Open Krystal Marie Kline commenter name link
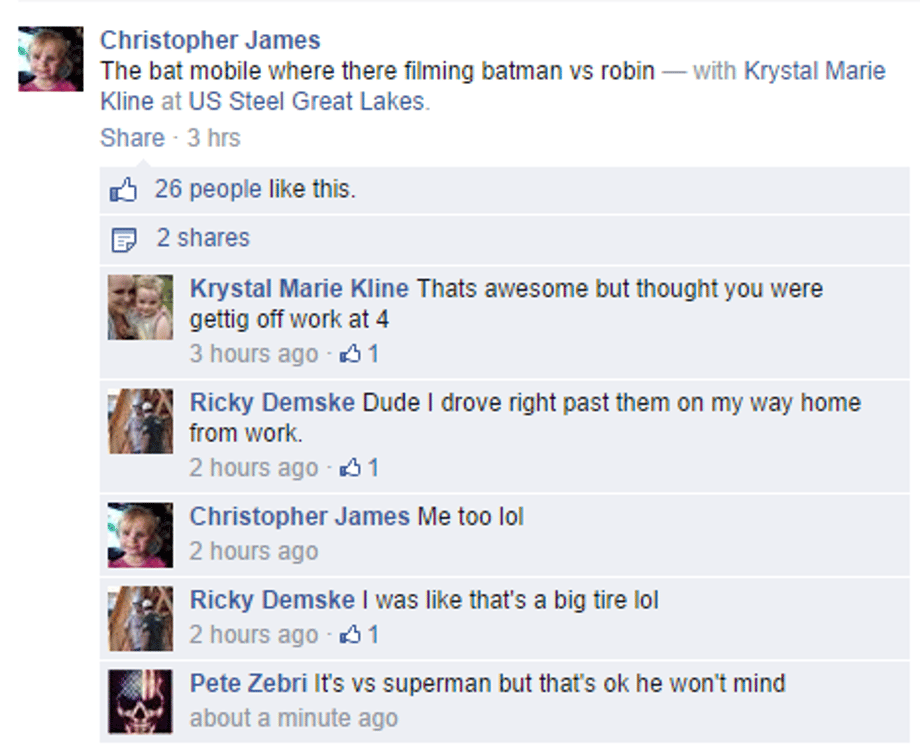The height and width of the screenshot is (753, 920). point(299,289)
